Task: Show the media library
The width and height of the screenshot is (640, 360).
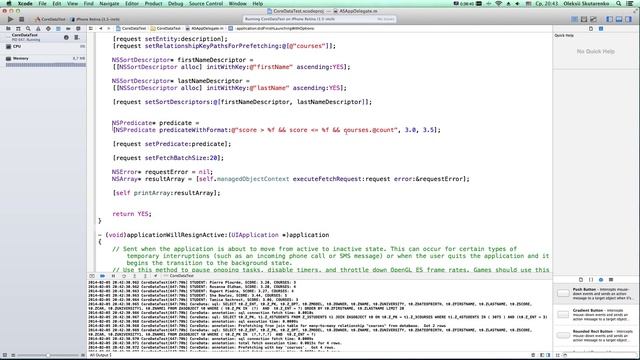Action: [x=611, y=280]
